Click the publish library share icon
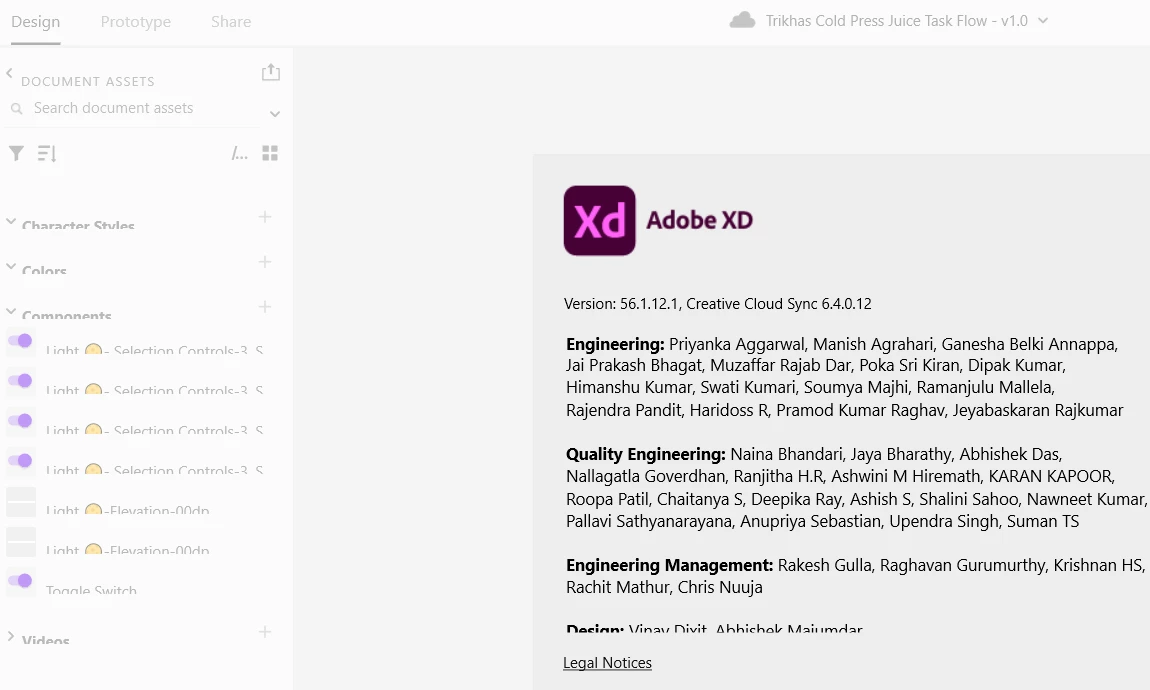1150x690 pixels. [x=271, y=72]
